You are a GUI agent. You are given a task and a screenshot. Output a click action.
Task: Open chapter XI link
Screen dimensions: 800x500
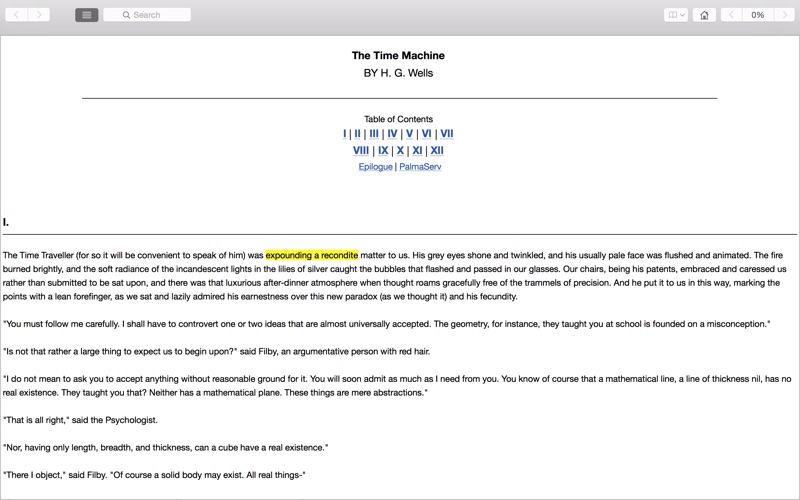tap(417, 151)
